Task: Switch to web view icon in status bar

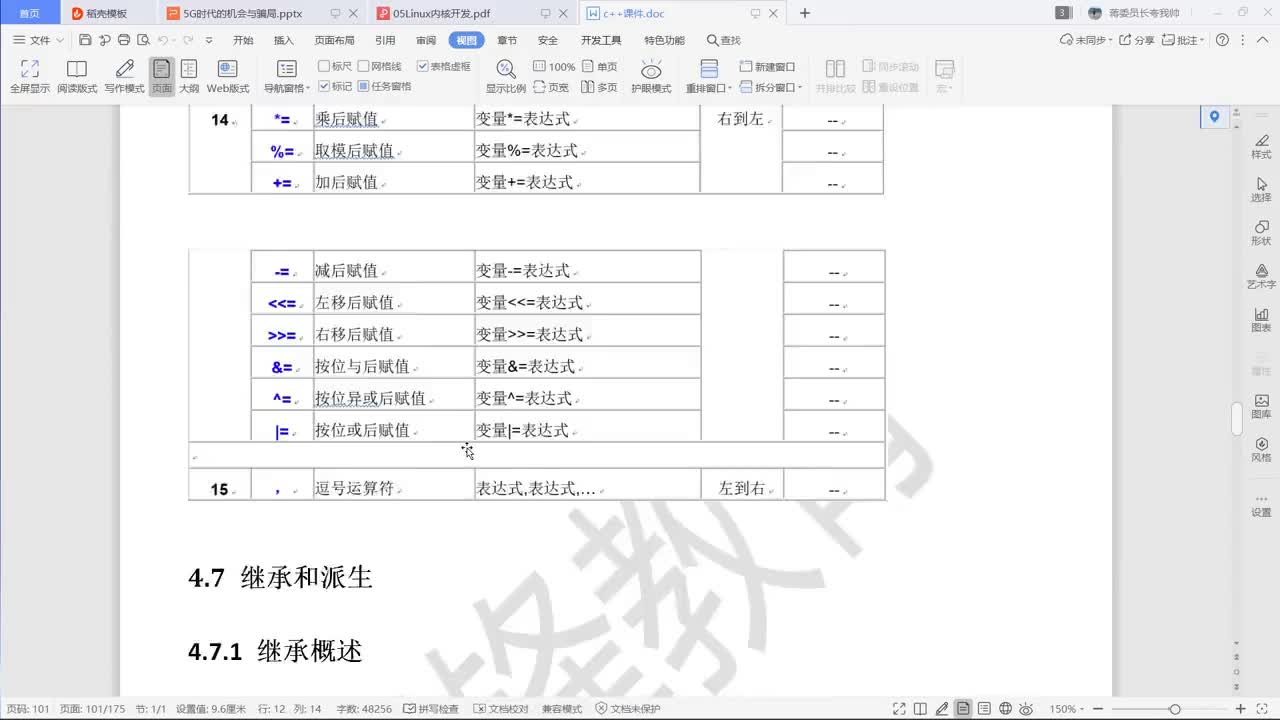Action: click(1006, 709)
